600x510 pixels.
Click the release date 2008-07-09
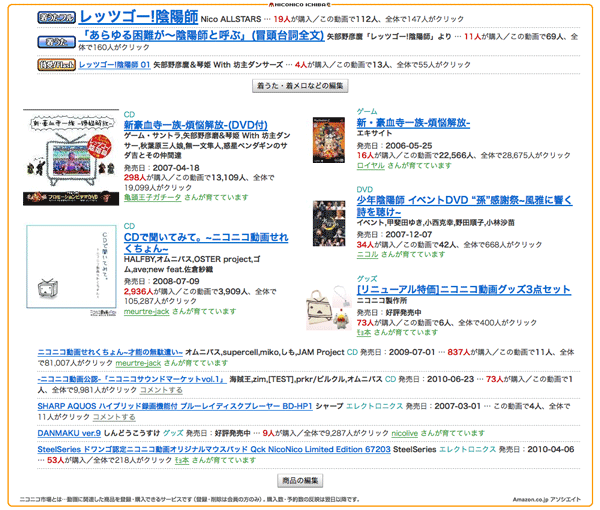tap(176, 281)
